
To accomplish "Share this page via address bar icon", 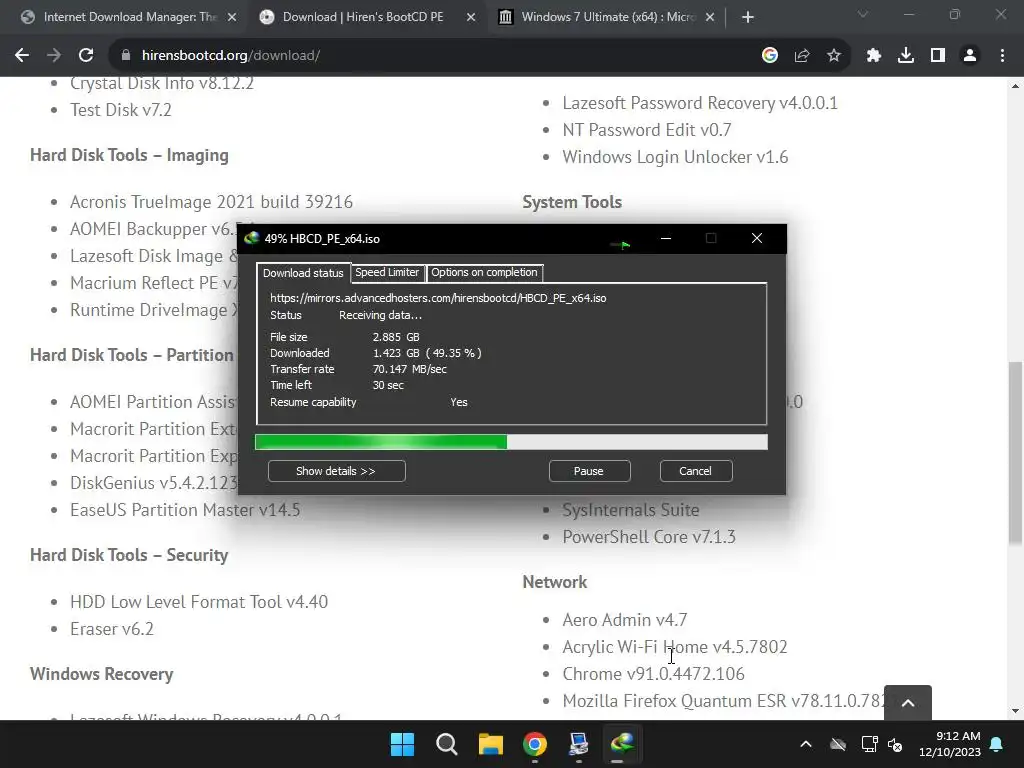I will (x=802, y=56).
